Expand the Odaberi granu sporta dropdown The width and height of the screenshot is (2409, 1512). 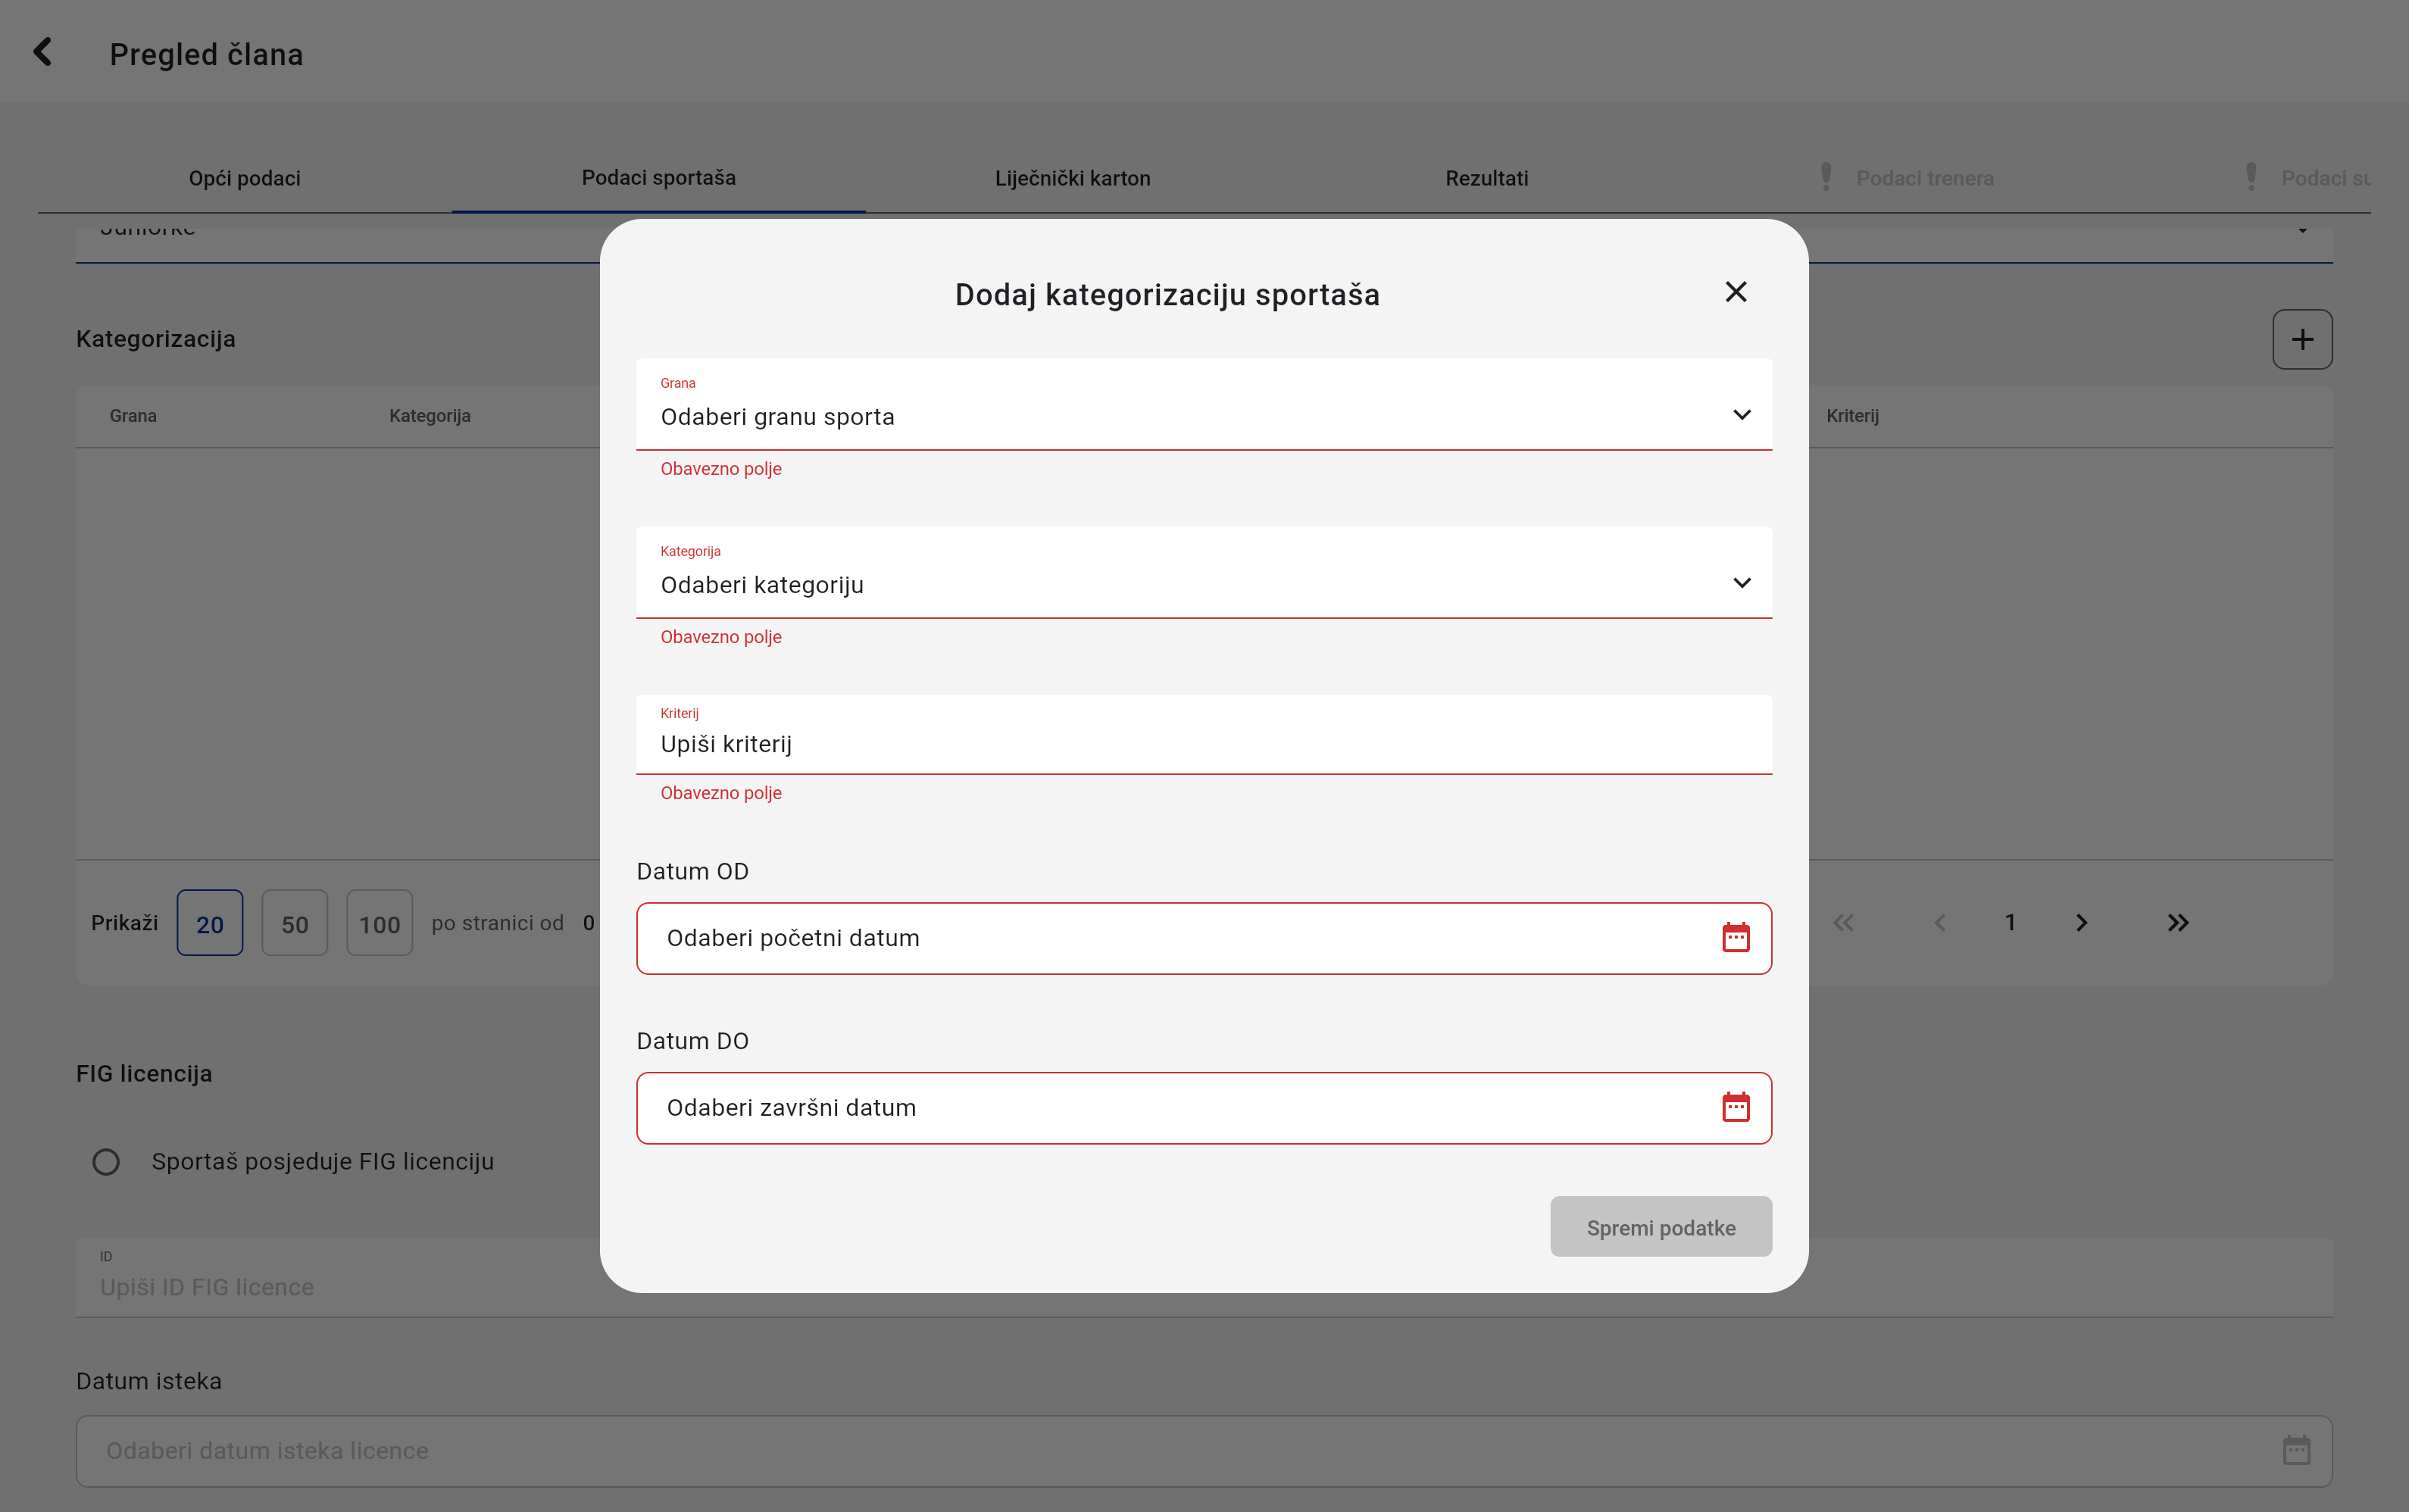(x=1203, y=416)
